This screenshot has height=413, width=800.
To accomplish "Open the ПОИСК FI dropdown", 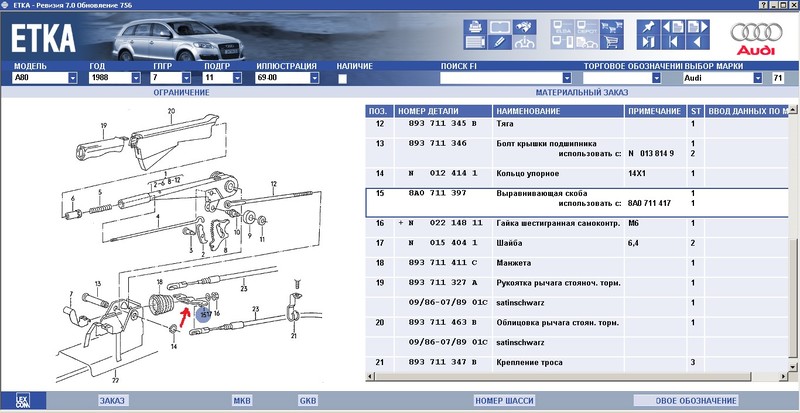I will (567, 78).
